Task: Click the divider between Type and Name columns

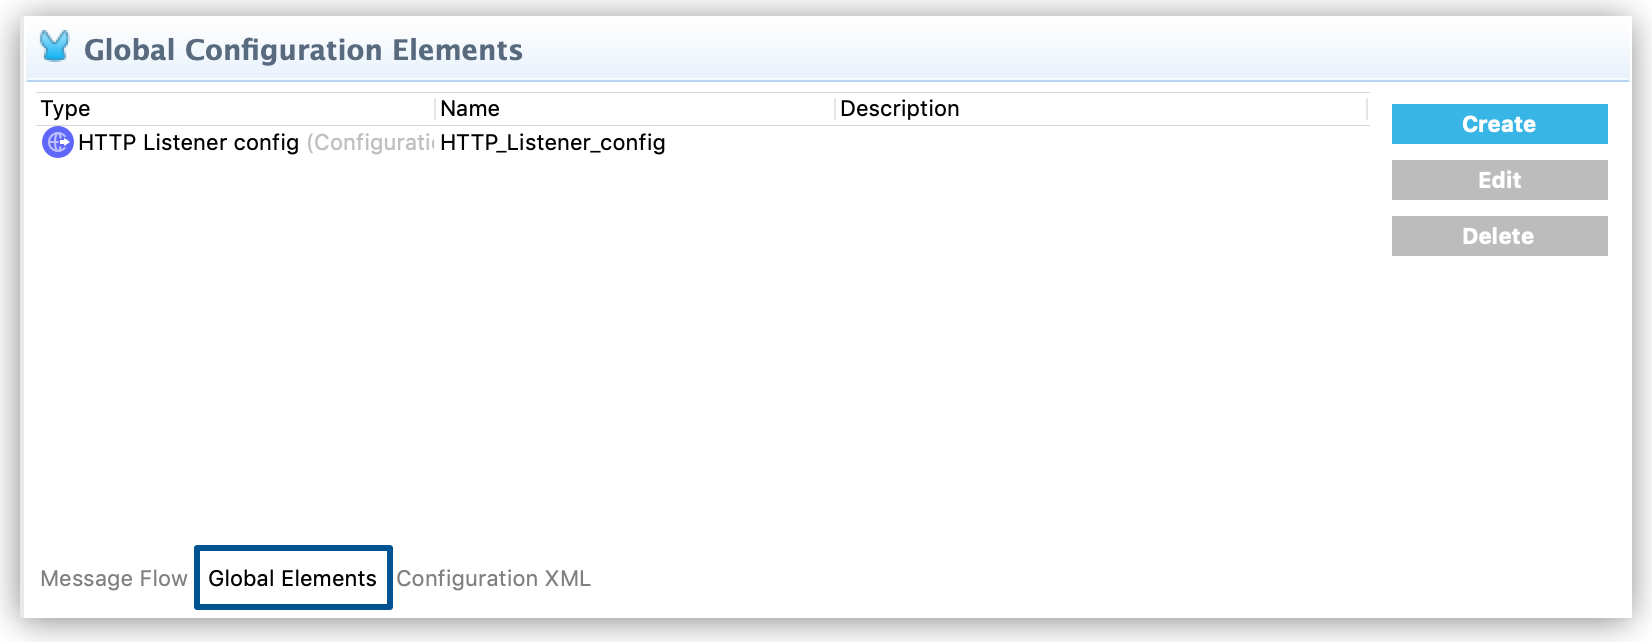Action: pyautogui.click(x=434, y=108)
